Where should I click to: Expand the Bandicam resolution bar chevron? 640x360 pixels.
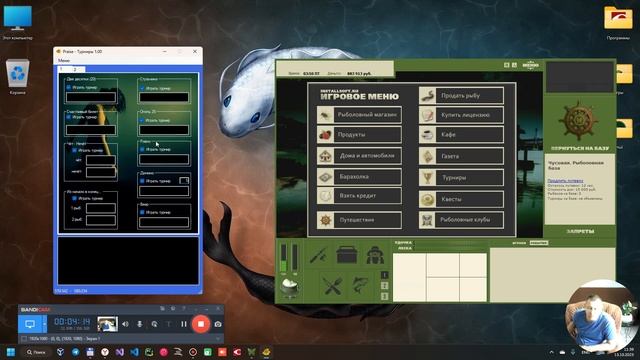(218, 339)
